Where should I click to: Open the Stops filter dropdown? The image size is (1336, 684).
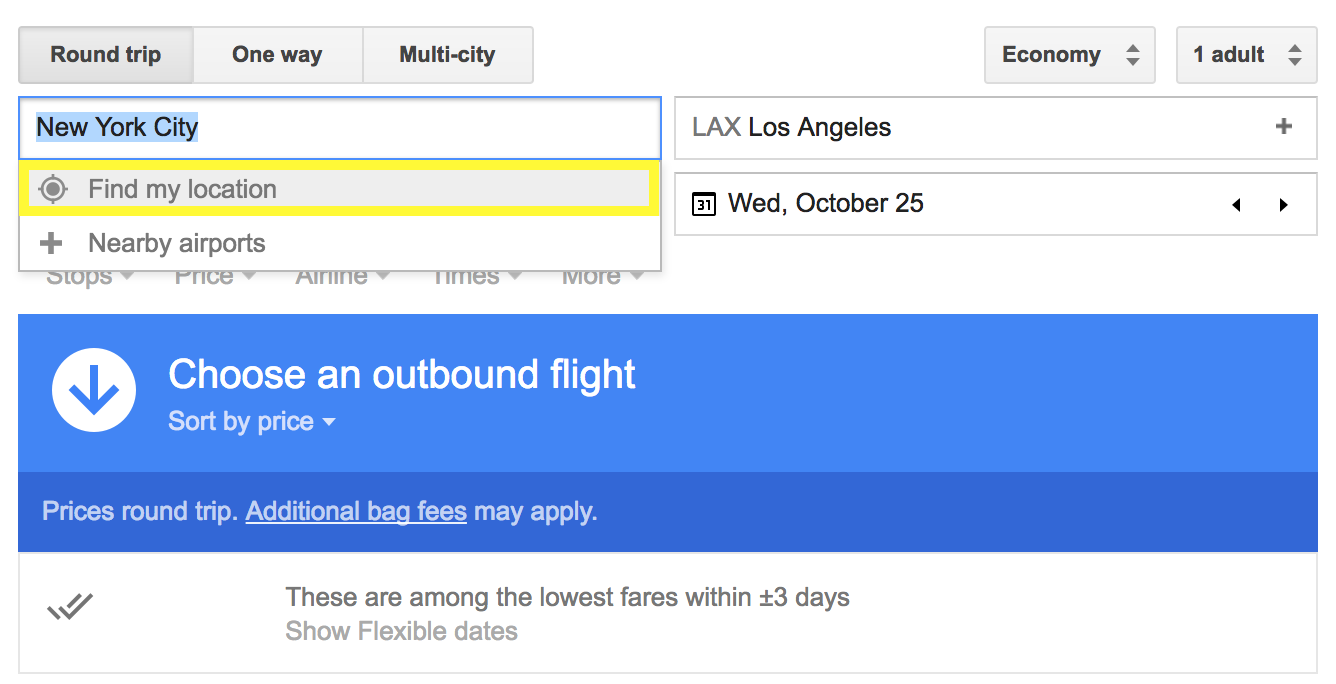pyautogui.click(x=88, y=275)
